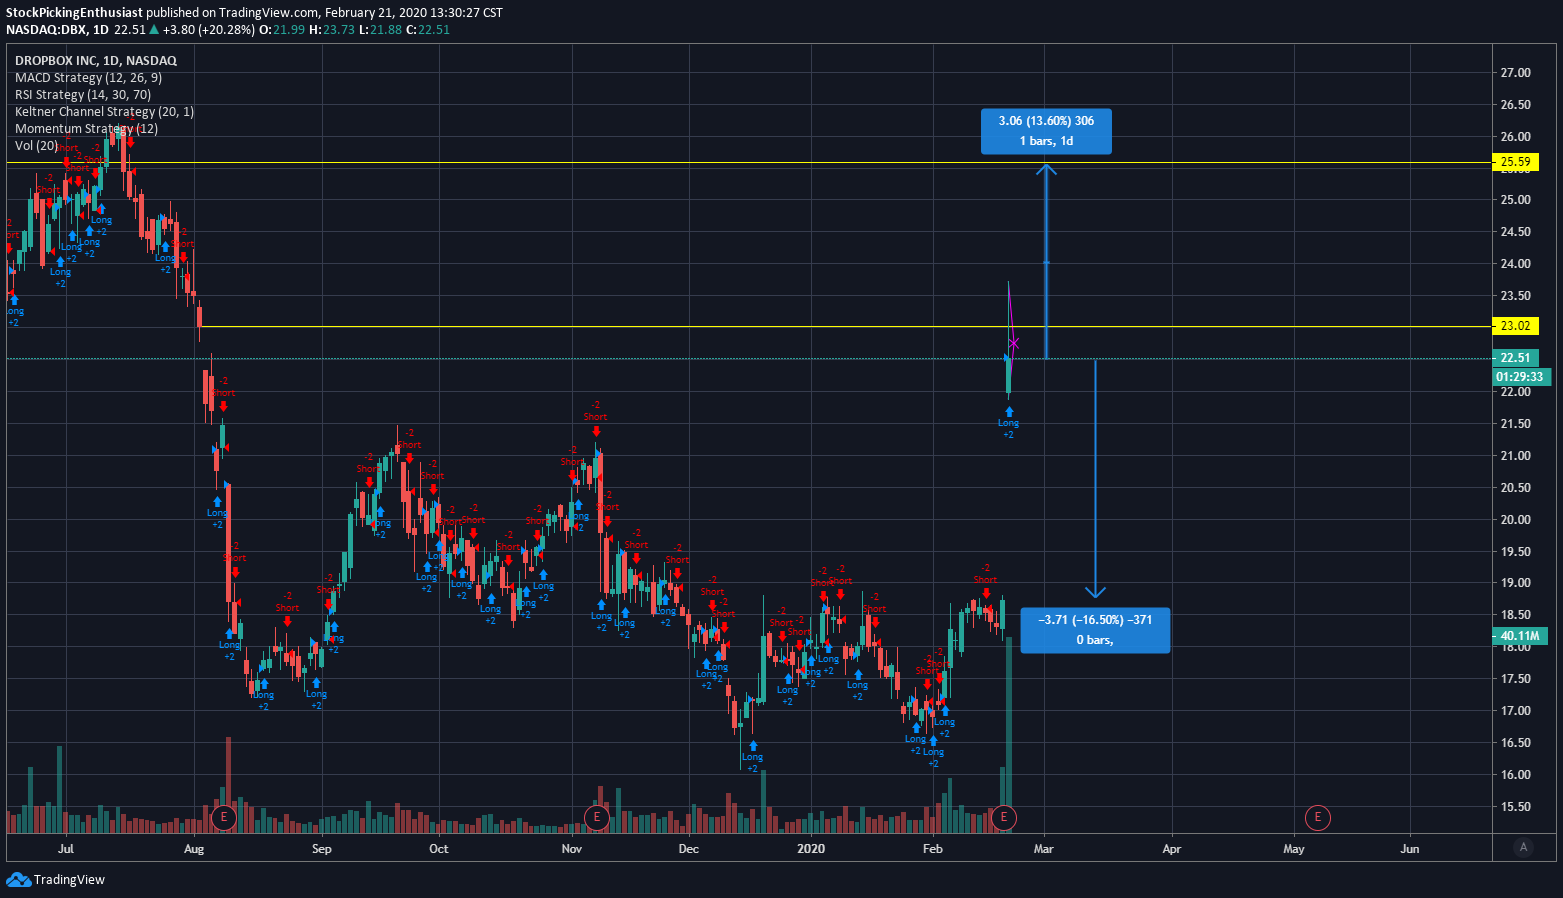This screenshot has height=898, width=1563.
Task: Select the yellow 25.59 price axis label
Action: pyautogui.click(x=1516, y=162)
